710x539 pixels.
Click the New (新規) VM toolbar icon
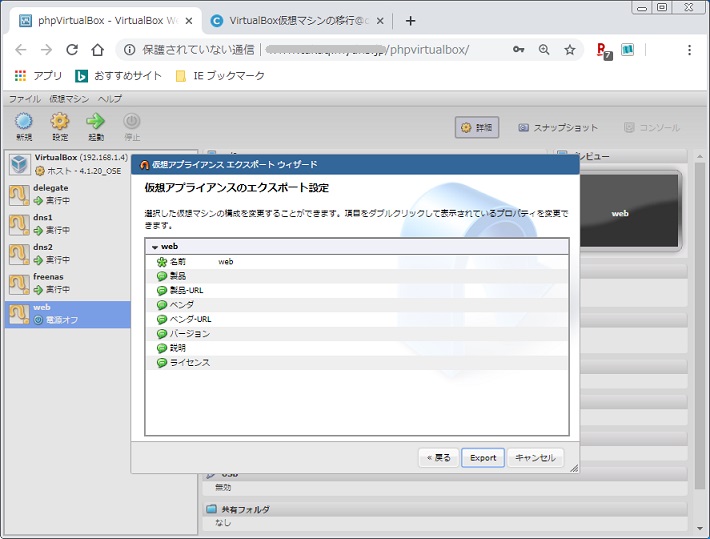tap(24, 127)
